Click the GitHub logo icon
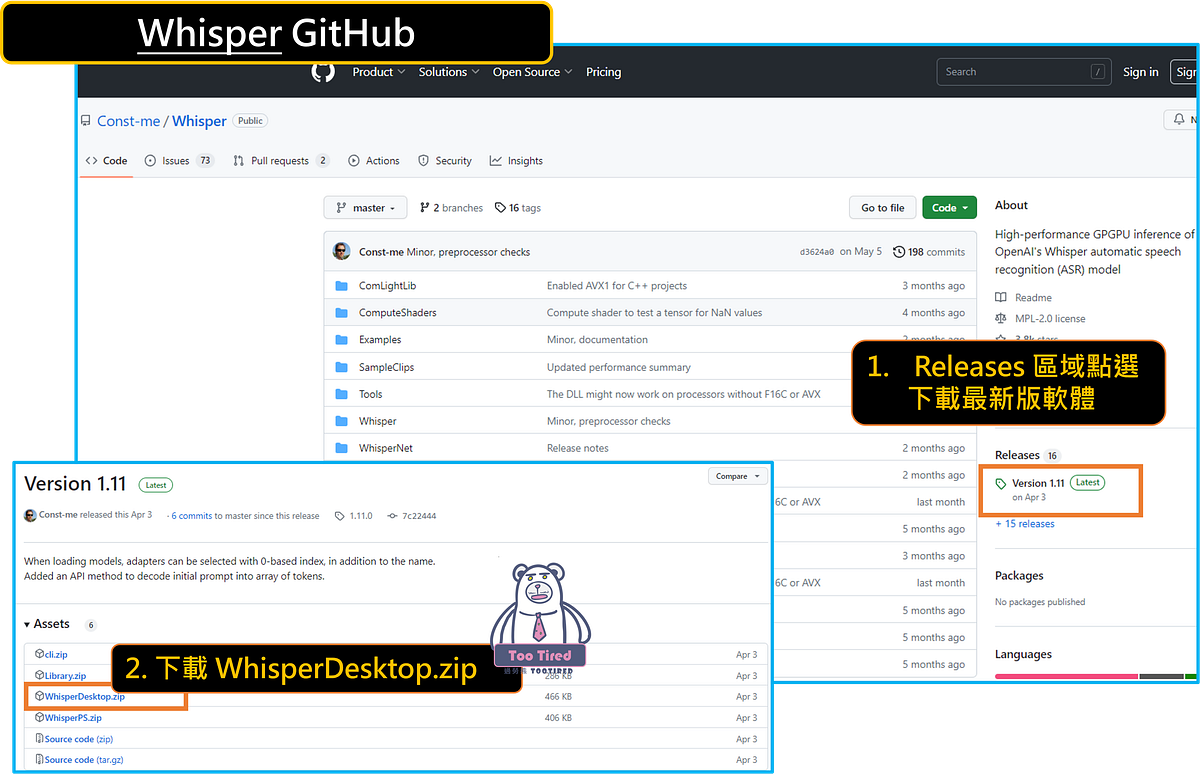Viewport: 1200px width, 774px height. click(322, 71)
